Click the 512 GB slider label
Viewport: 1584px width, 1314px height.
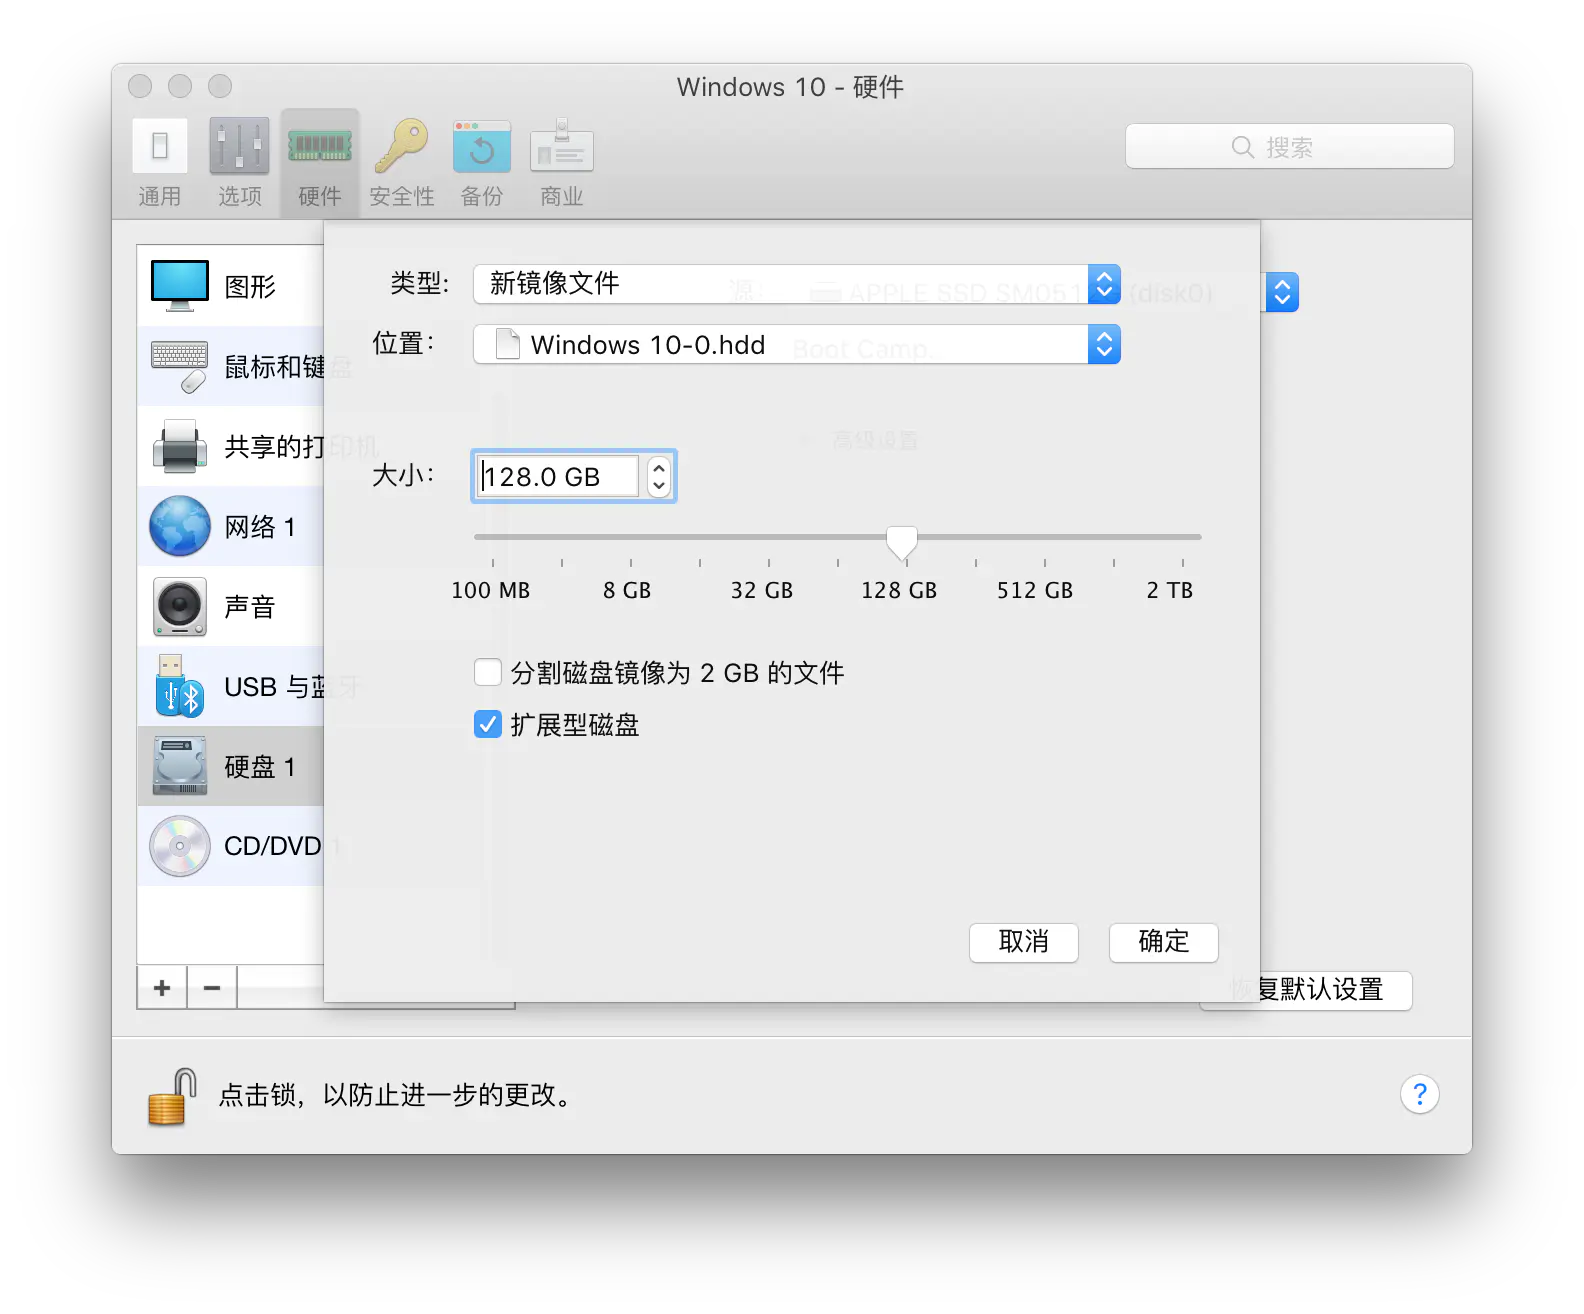[x=1035, y=590]
